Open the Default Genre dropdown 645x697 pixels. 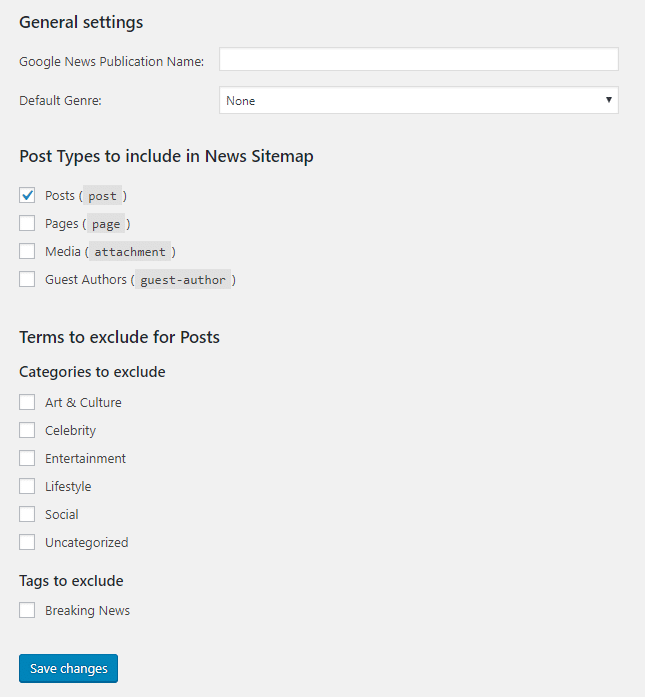coord(418,100)
